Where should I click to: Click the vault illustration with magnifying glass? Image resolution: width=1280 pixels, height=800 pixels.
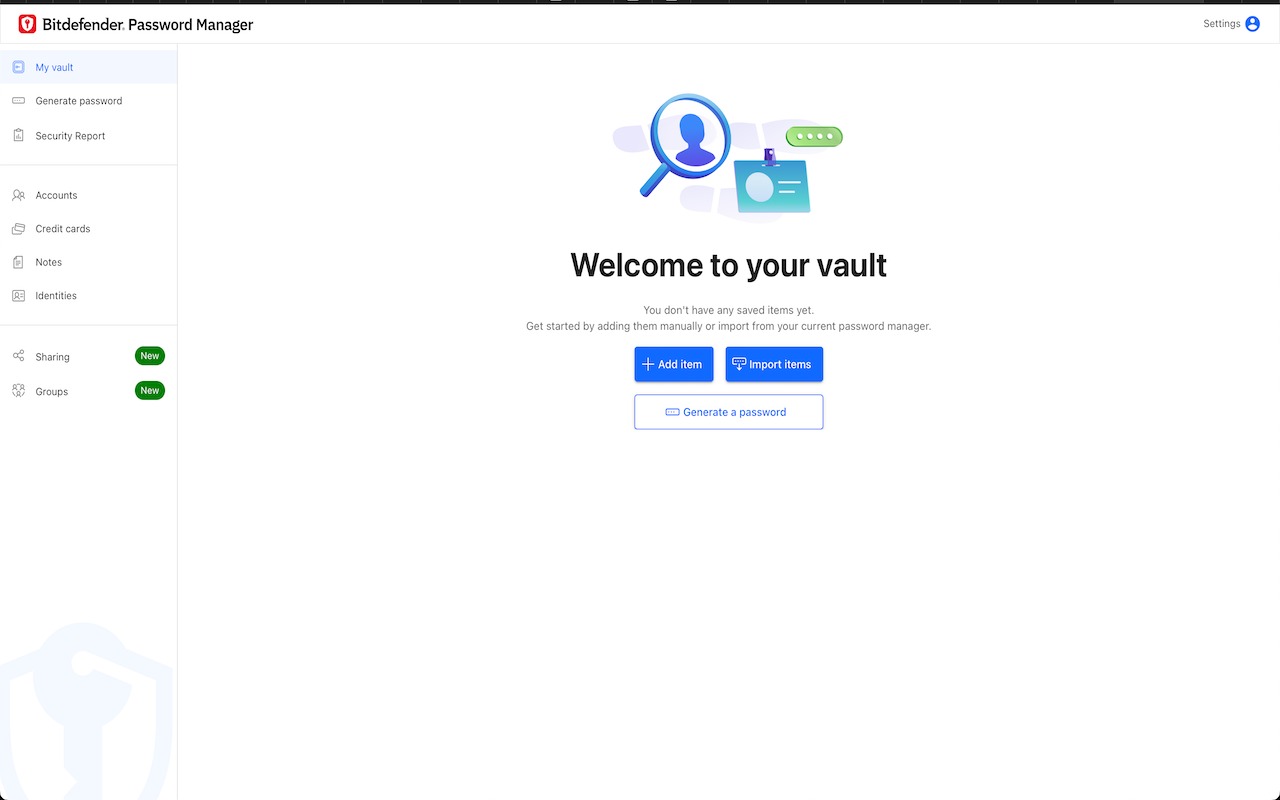point(728,155)
